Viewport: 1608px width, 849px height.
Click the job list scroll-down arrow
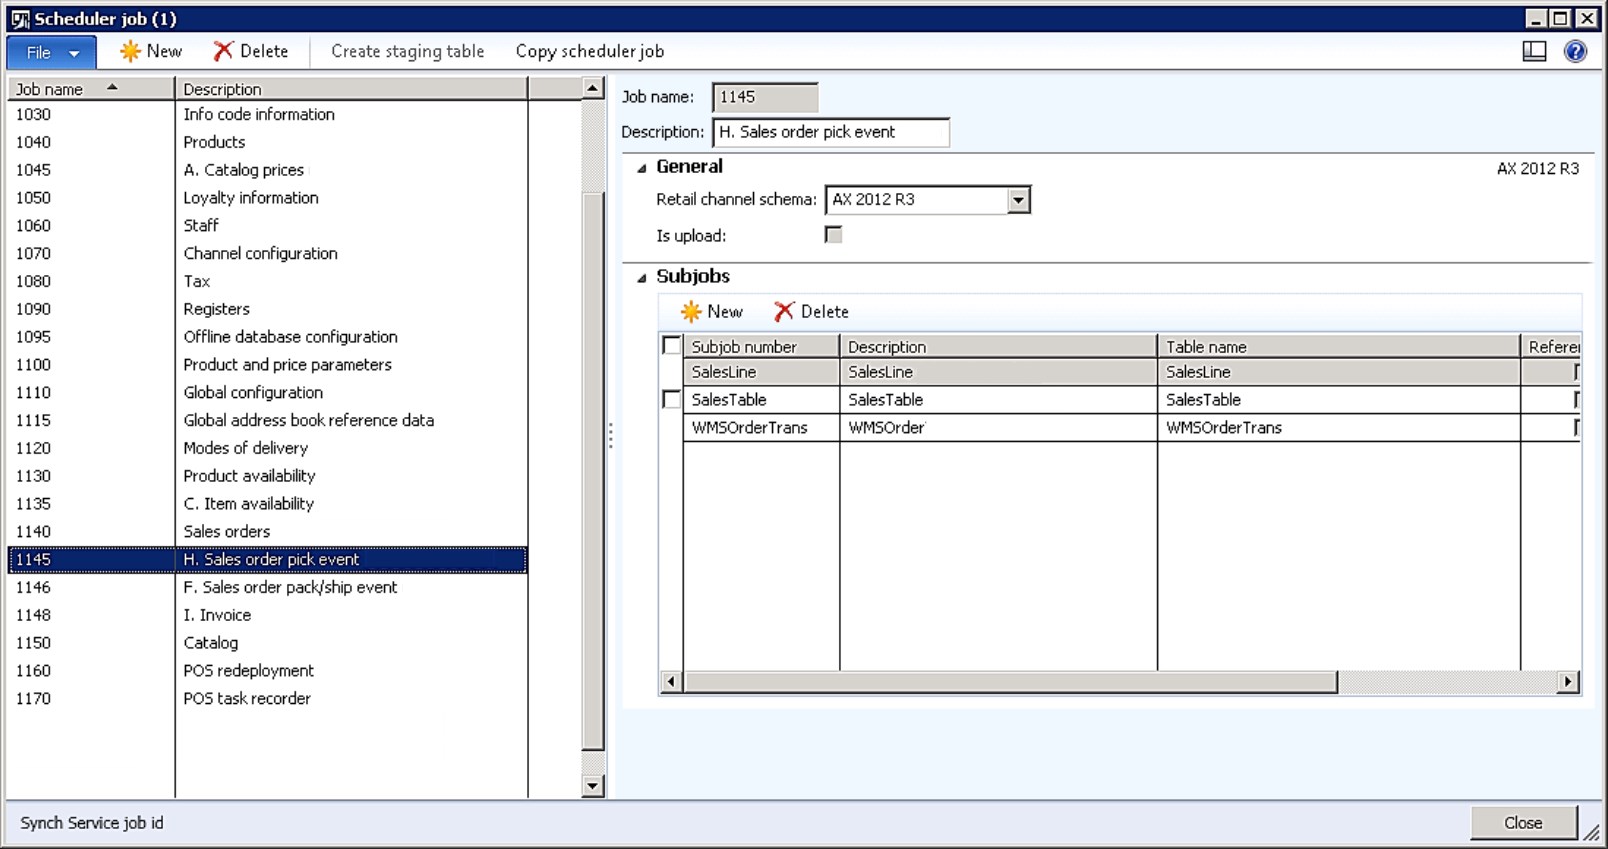(x=593, y=786)
